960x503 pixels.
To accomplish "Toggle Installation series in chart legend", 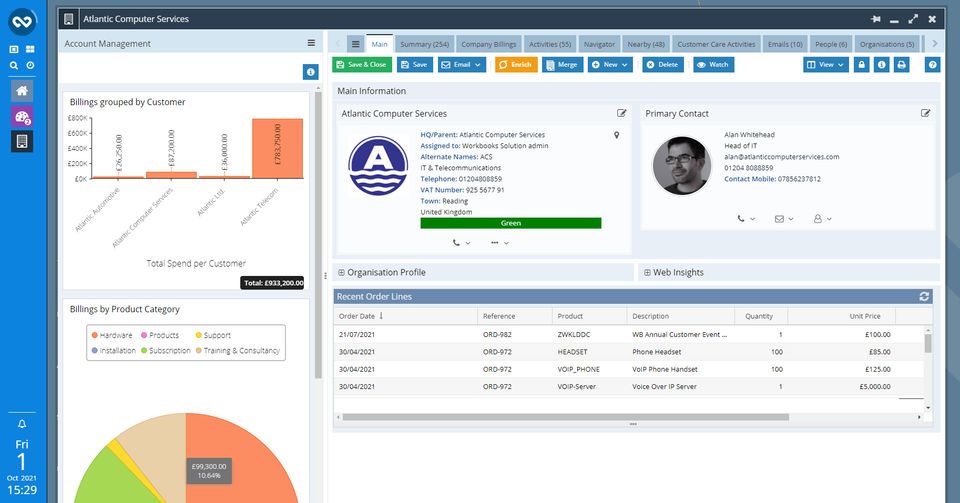I will 113,351.
